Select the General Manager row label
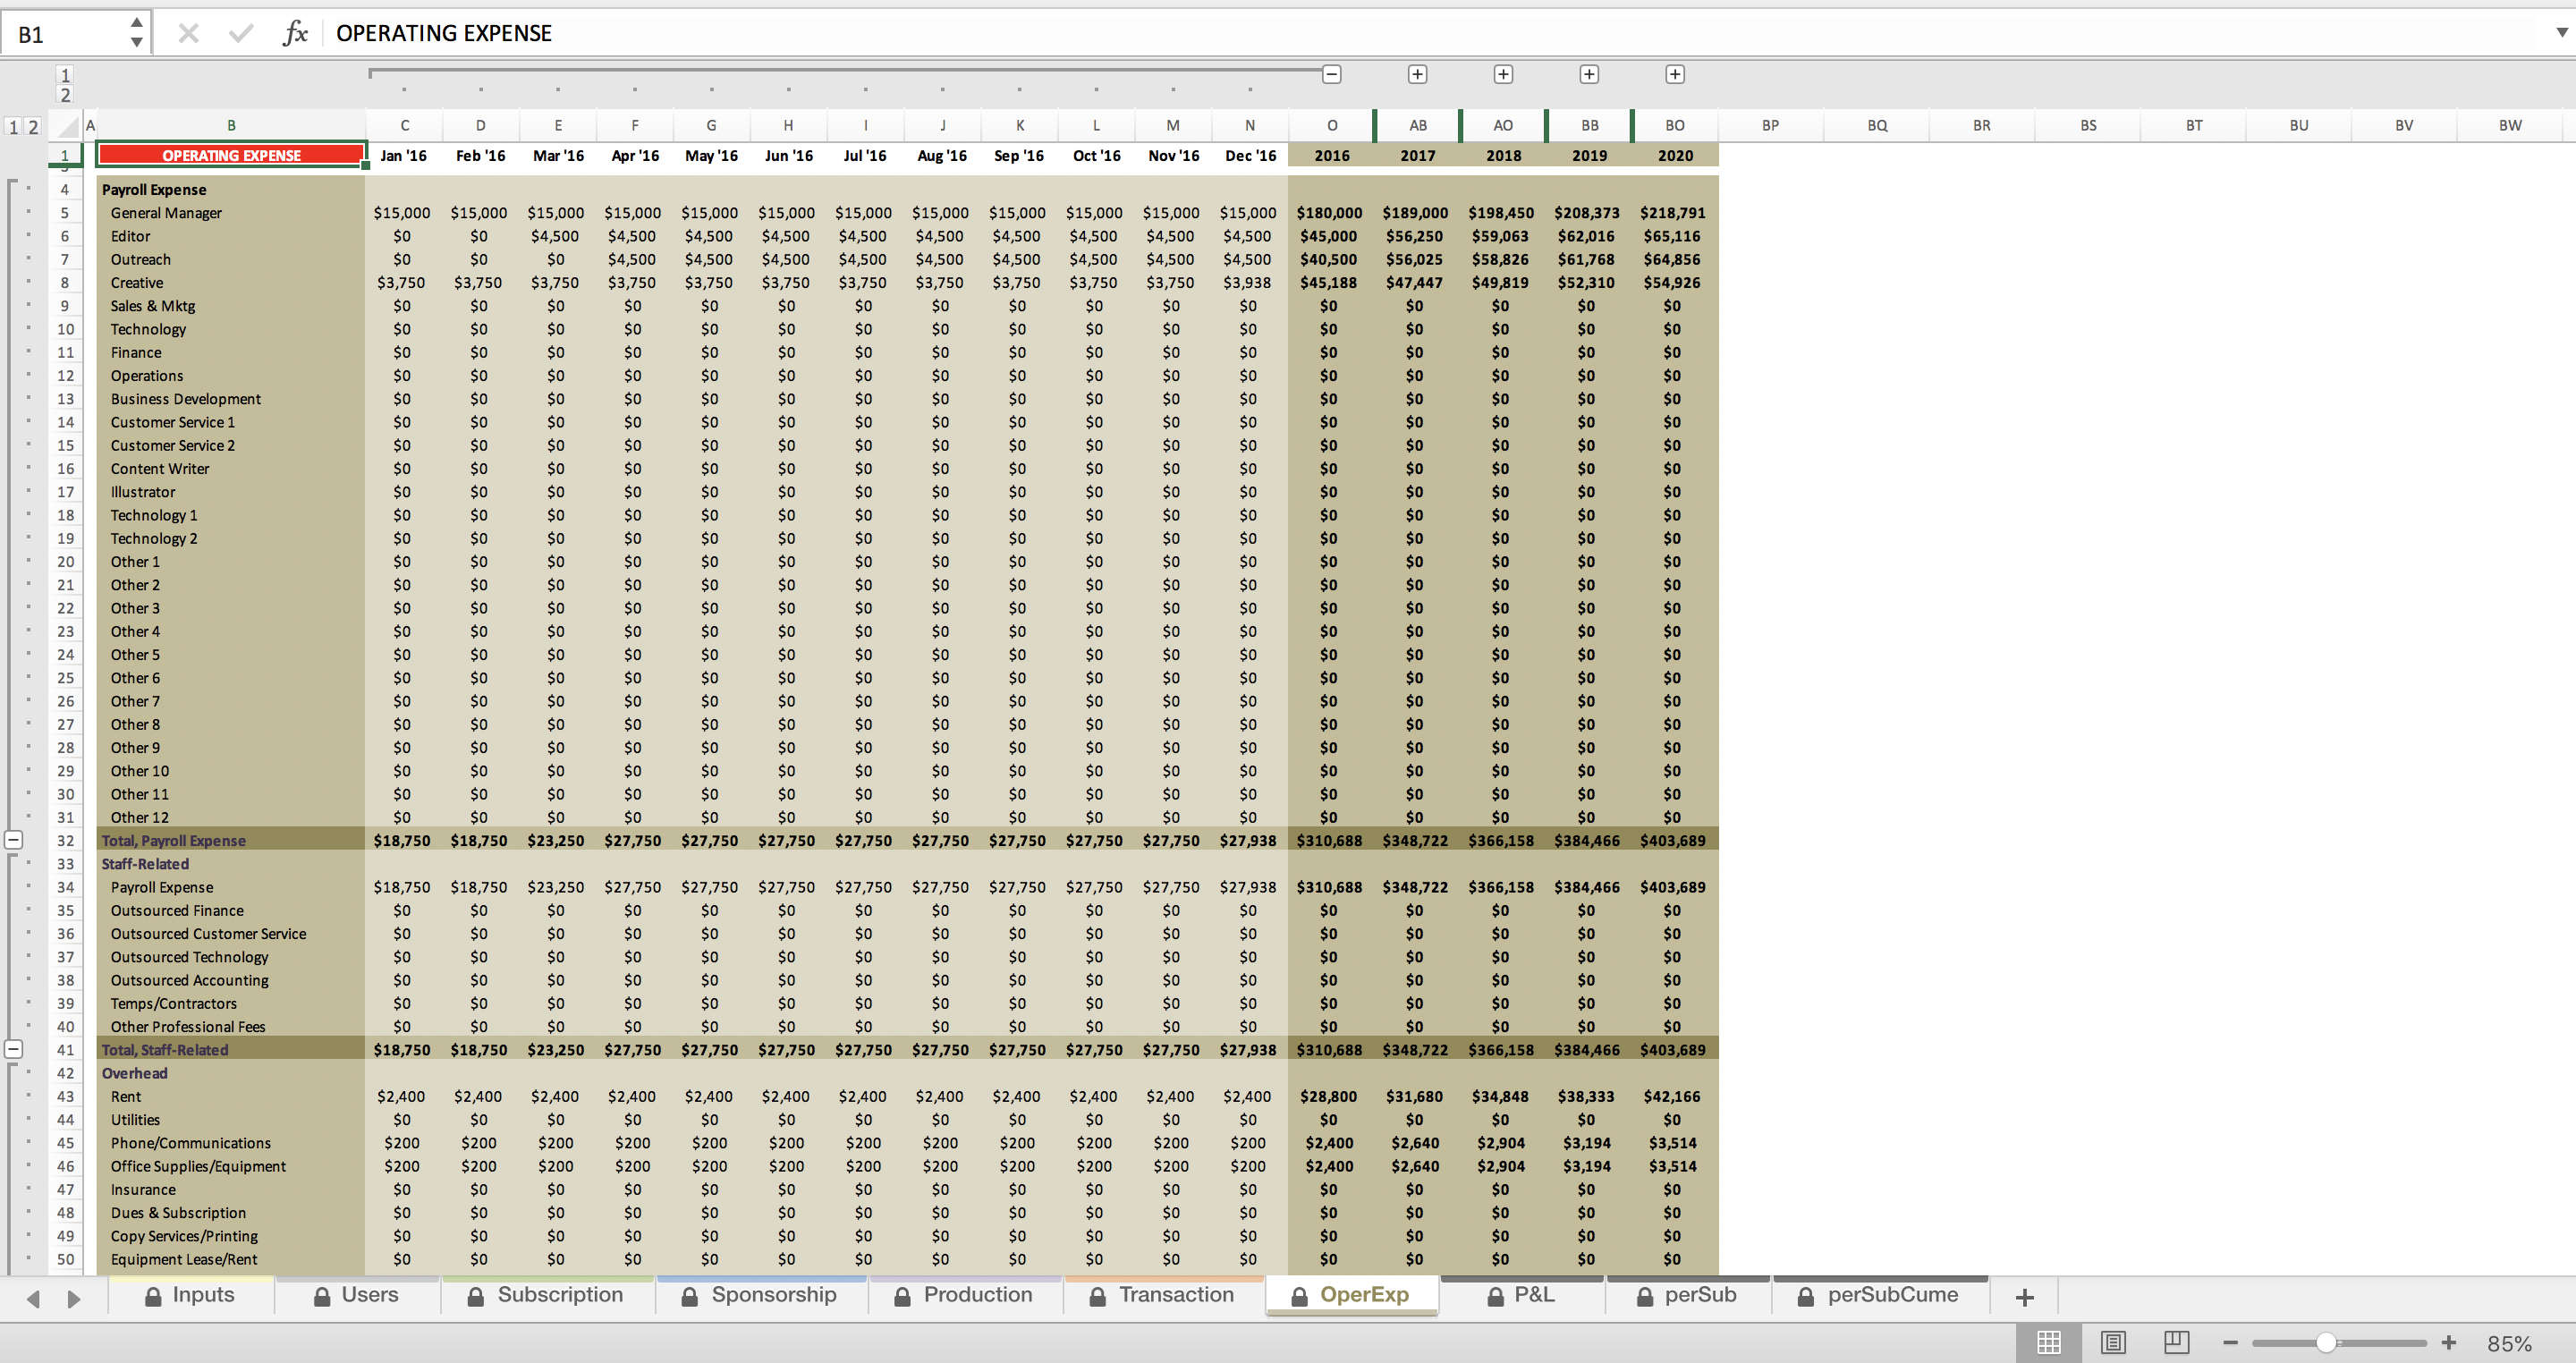Image resolution: width=2576 pixels, height=1363 pixels. [166, 213]
